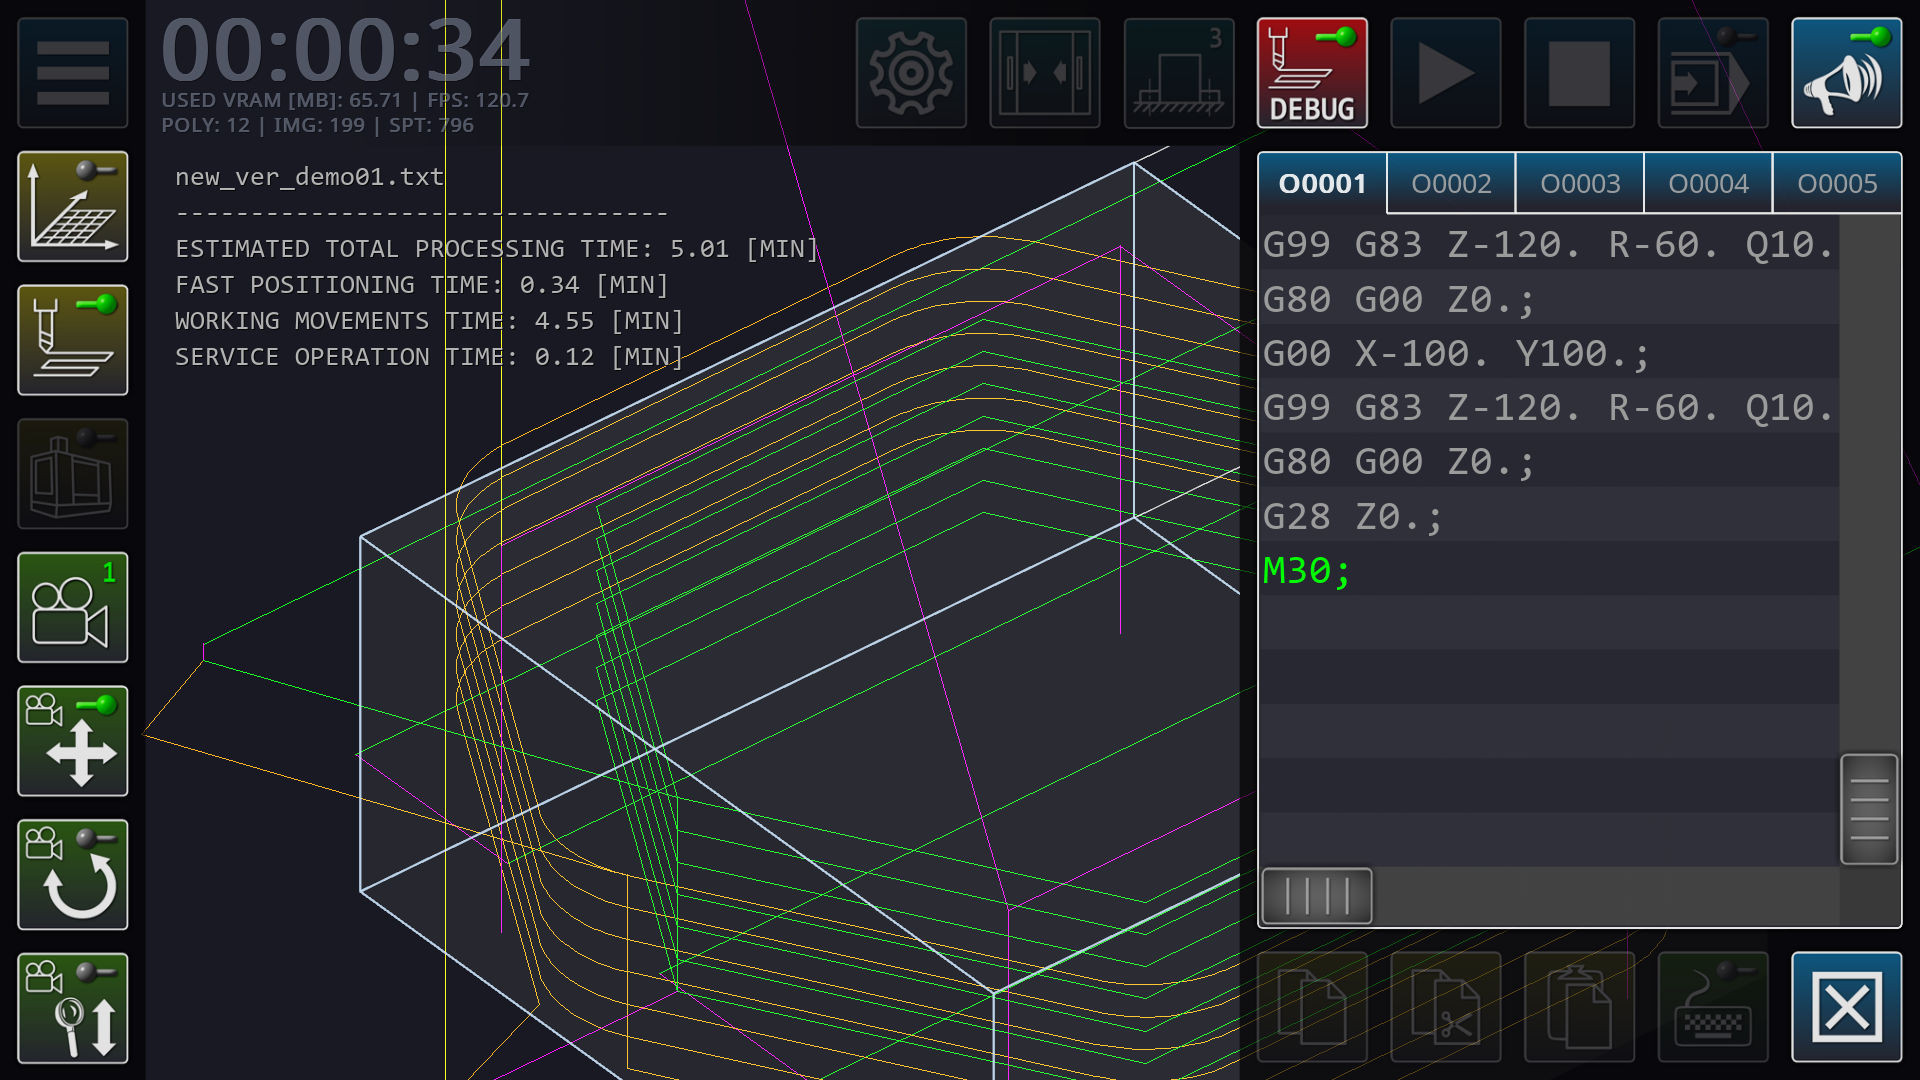Open the simulator settings gear
Screen dimensions: 1920x1080
coord(911,73)
